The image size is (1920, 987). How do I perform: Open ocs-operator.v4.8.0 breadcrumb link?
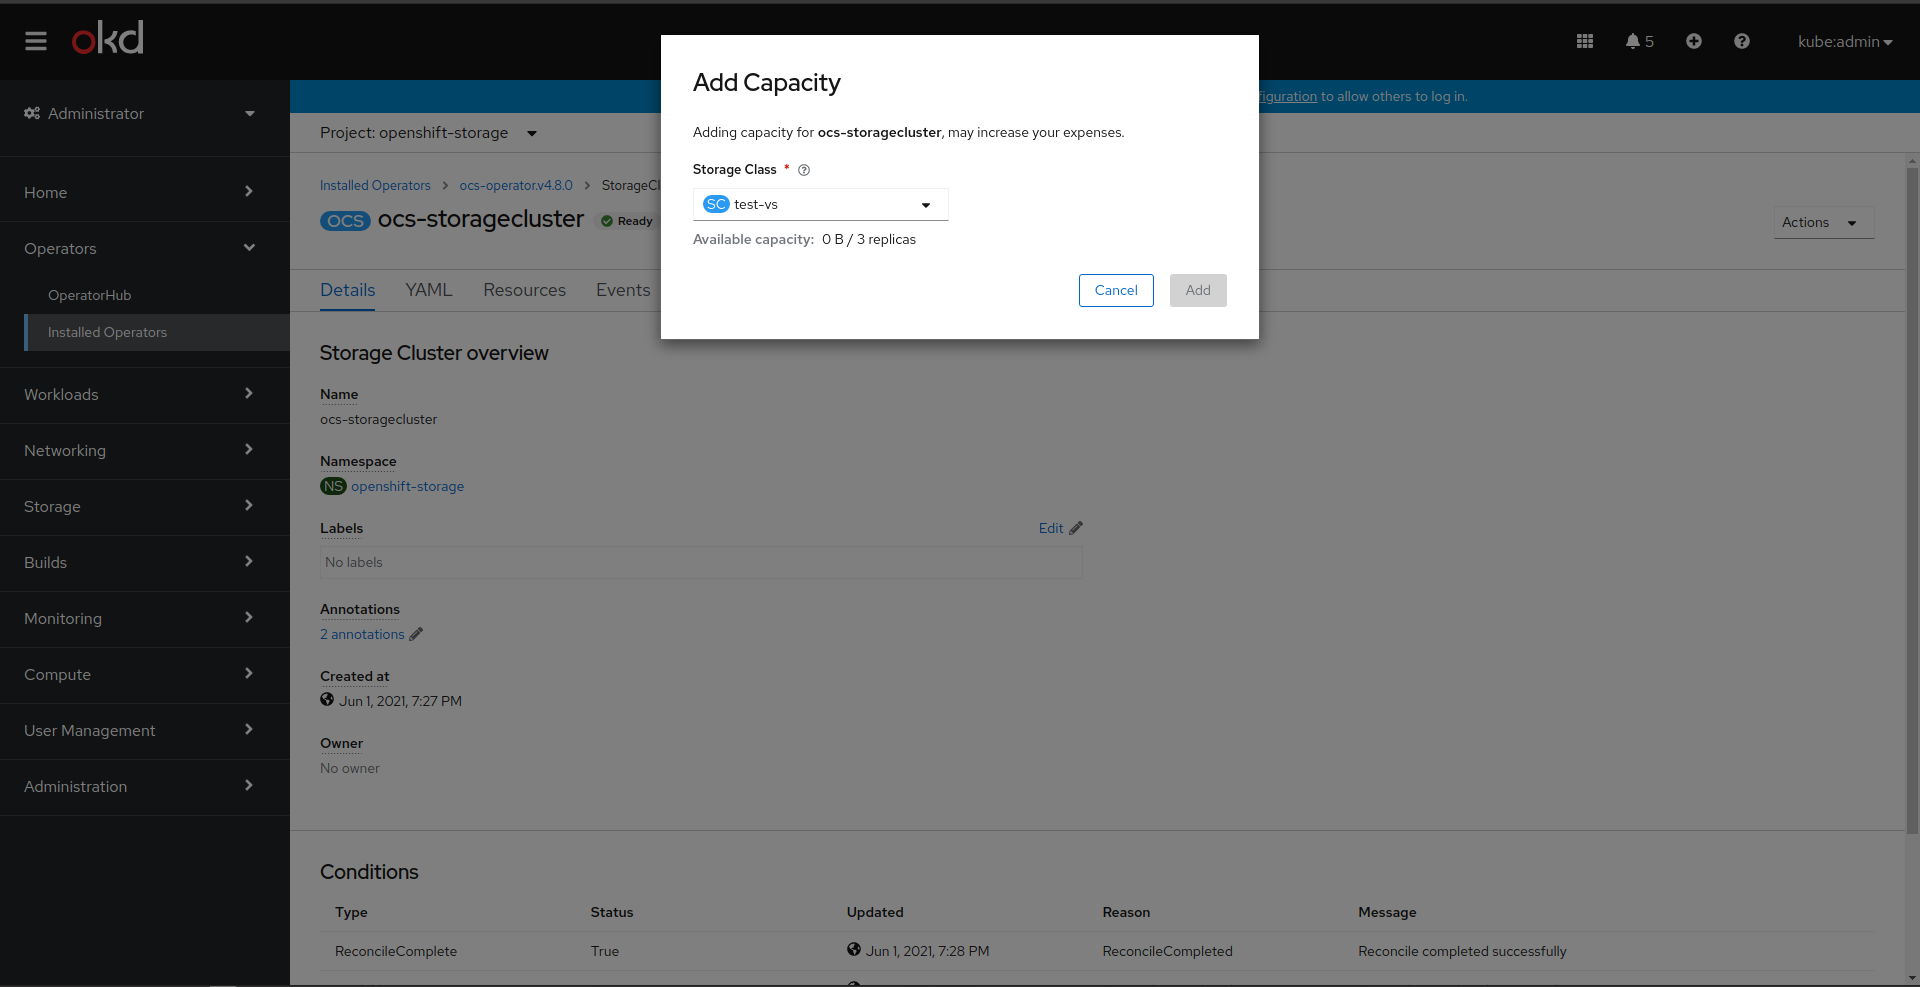coord(516,185)
